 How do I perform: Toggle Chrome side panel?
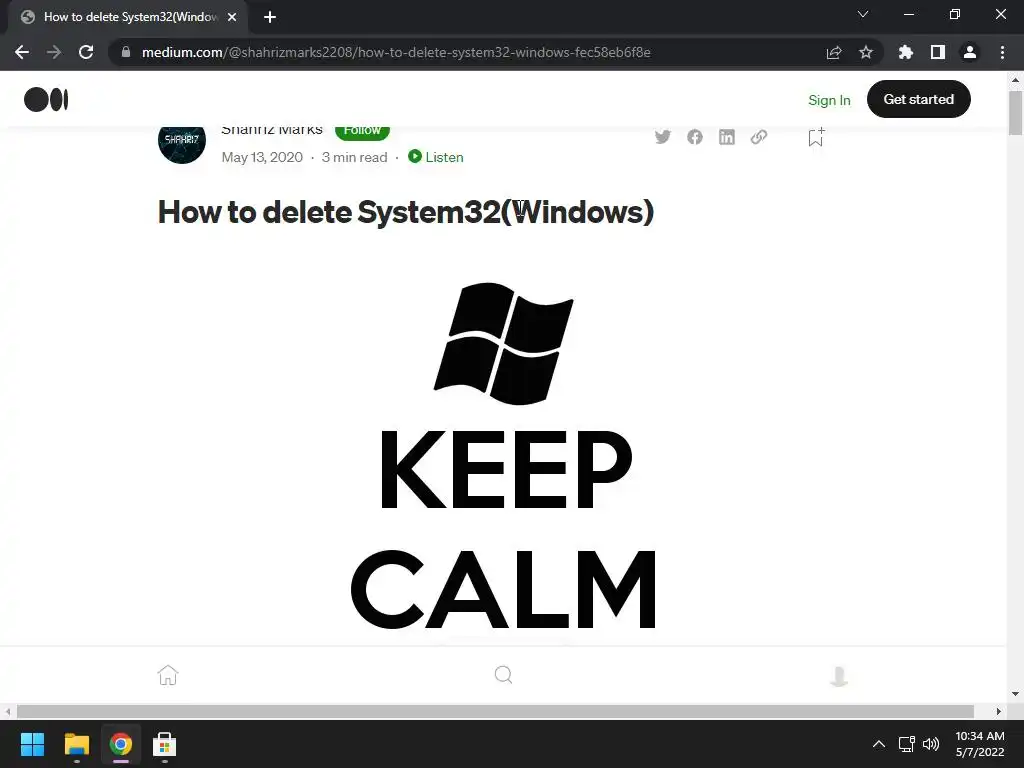(938, 52)
